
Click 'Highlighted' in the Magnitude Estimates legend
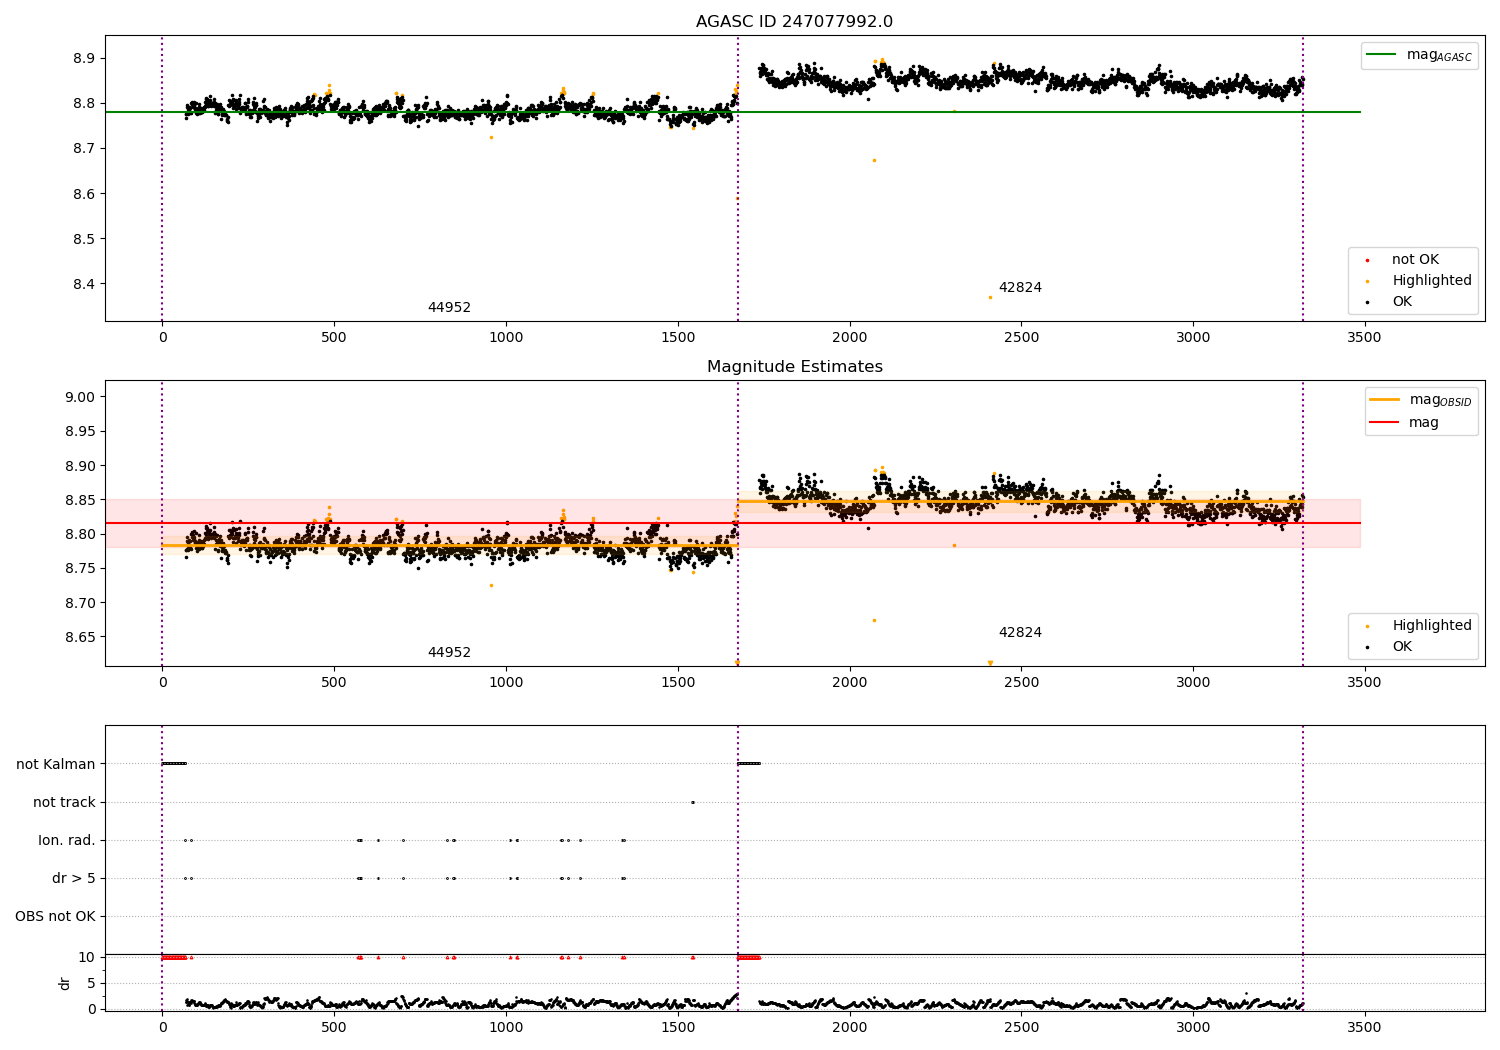[1432, 626]
